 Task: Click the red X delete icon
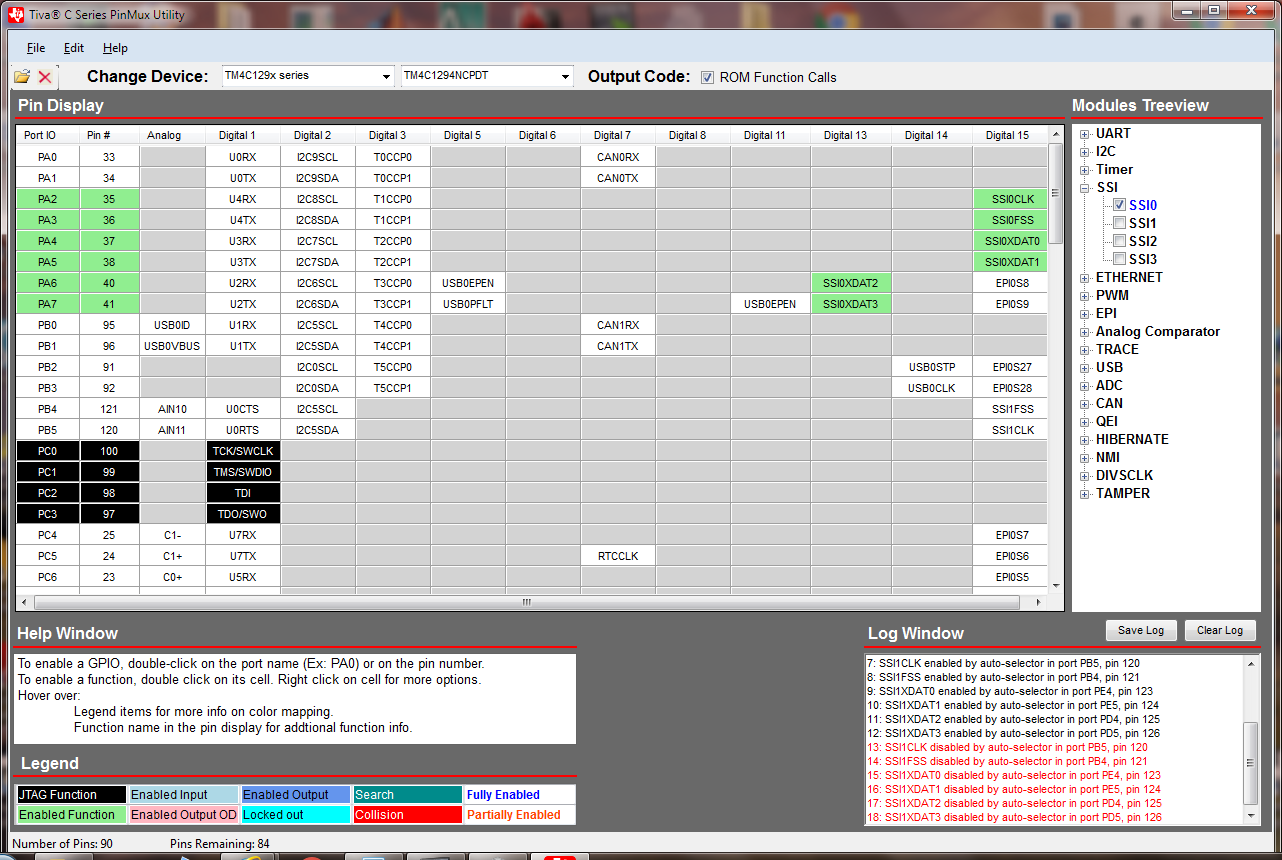tap(45, 77)
